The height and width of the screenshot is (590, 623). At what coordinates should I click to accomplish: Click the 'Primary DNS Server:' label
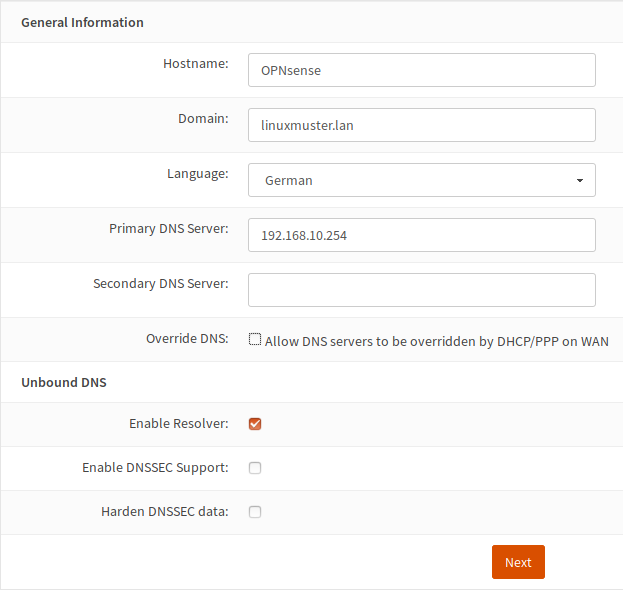click(x=169, y=228)
